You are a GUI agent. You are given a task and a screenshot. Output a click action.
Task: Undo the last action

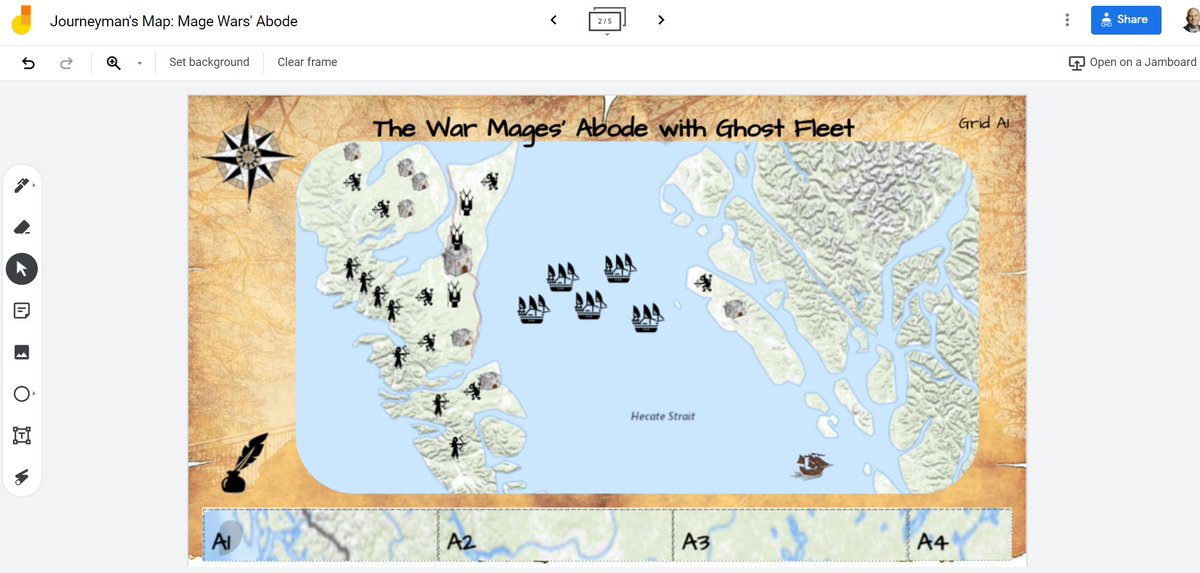tap(28, 62)
